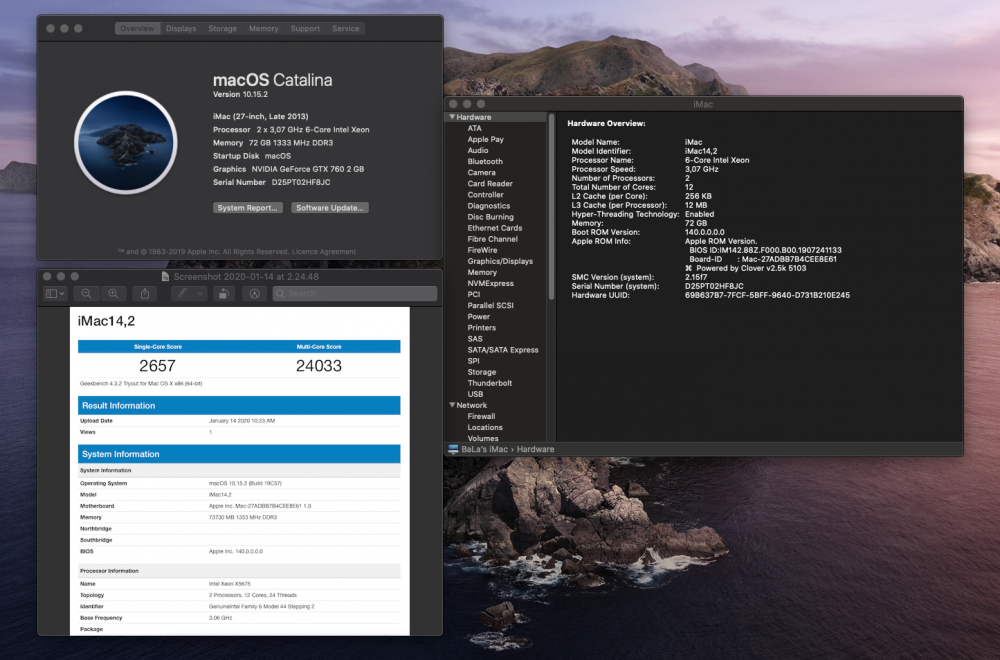This screenshot has width=1000, height=660.
Task: Open highlight color dropdown arrow in Preview
Action: 200,293
